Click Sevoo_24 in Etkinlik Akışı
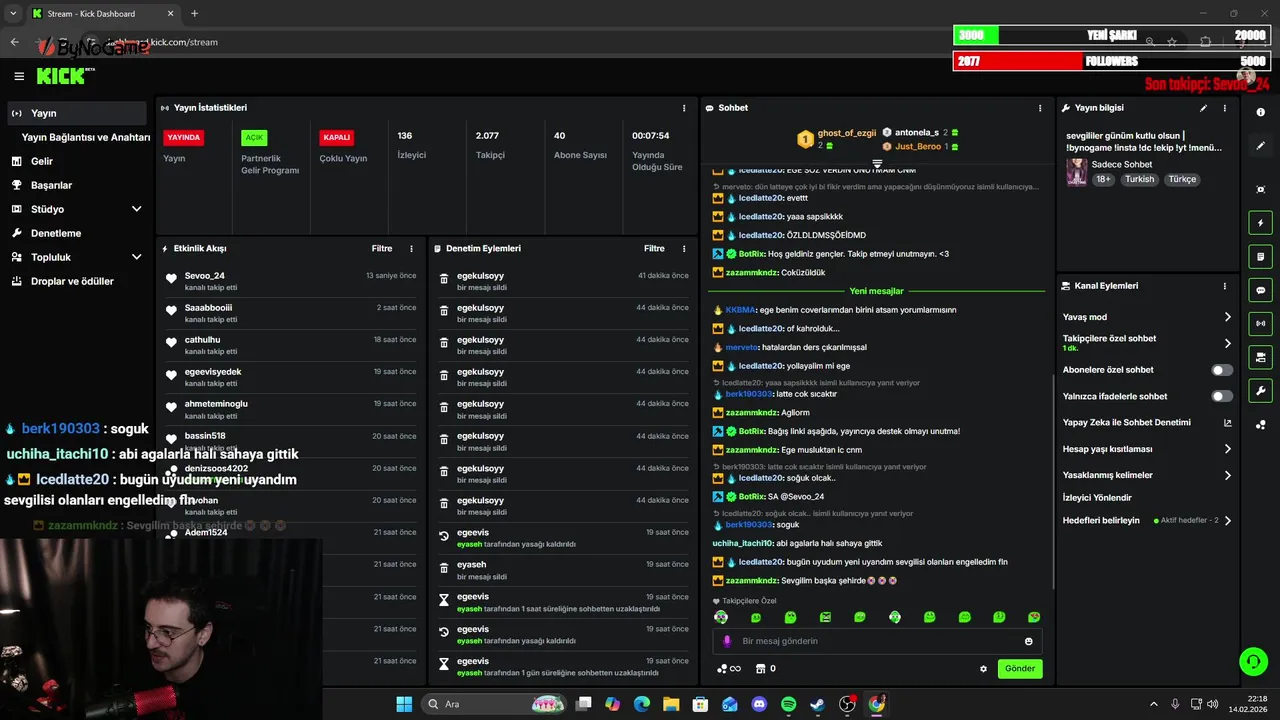Viewport: 1280px width, 720px height. coord(204,276)
